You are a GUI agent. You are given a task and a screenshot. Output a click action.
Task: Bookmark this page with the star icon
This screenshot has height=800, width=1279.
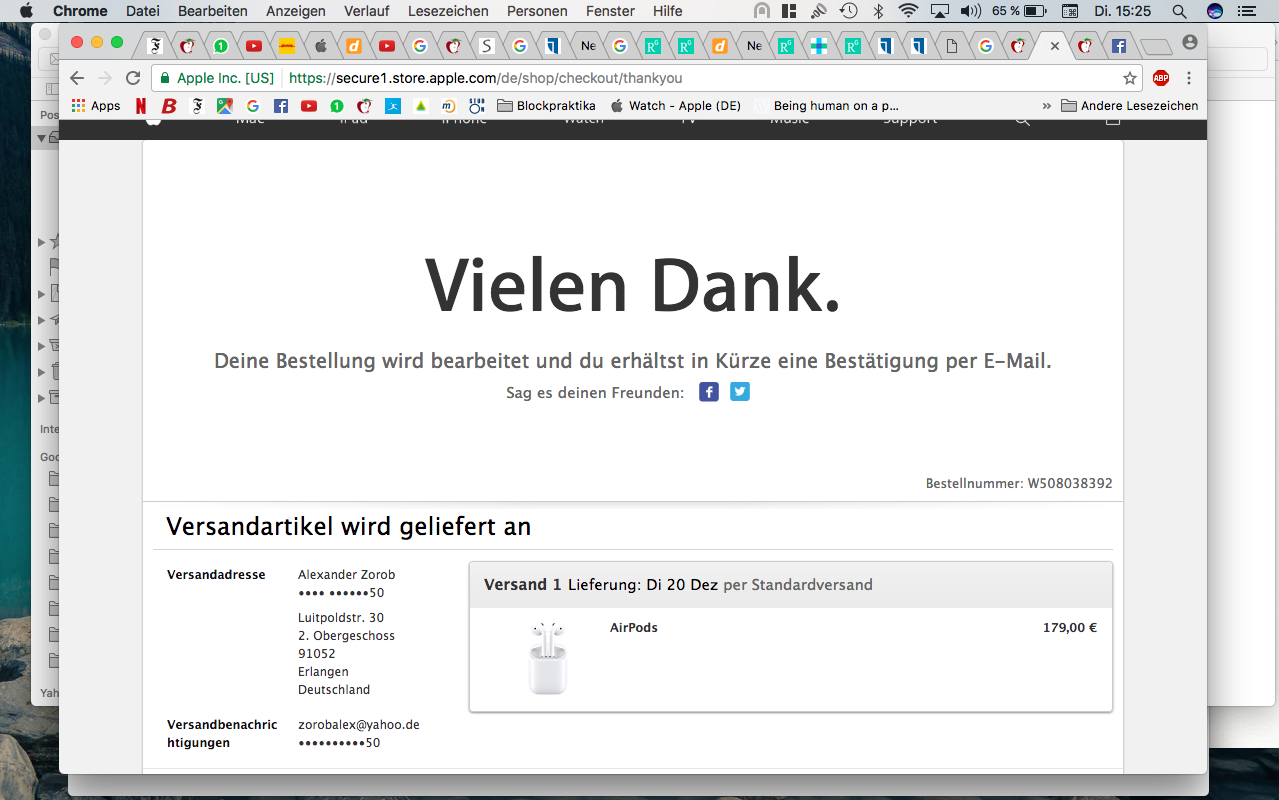point(1130,78)
